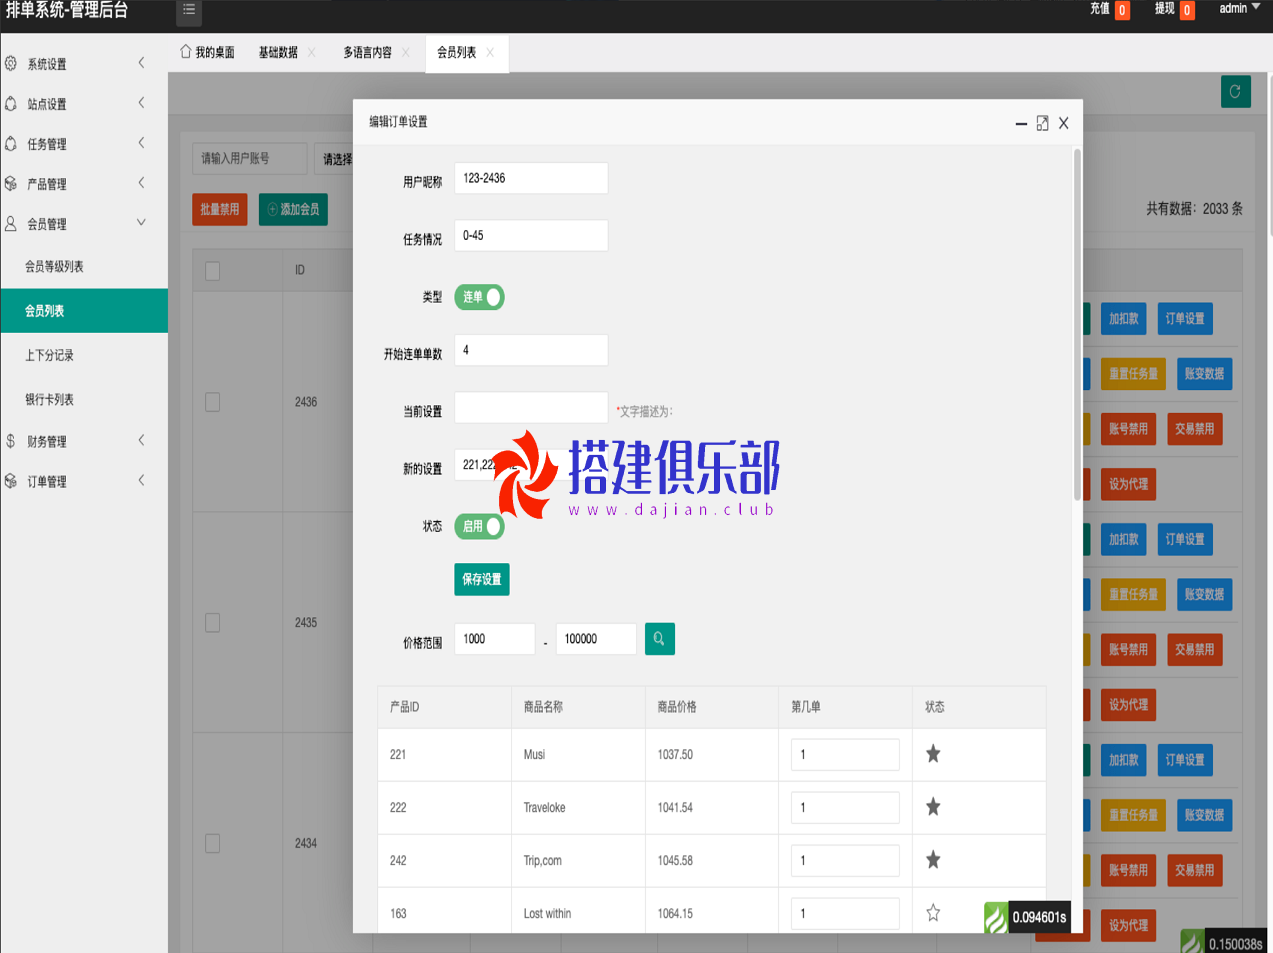Click the minimum price field showing 1000
The height and width of the screenshot is (953, 1273).
click(x=495, y=639)
